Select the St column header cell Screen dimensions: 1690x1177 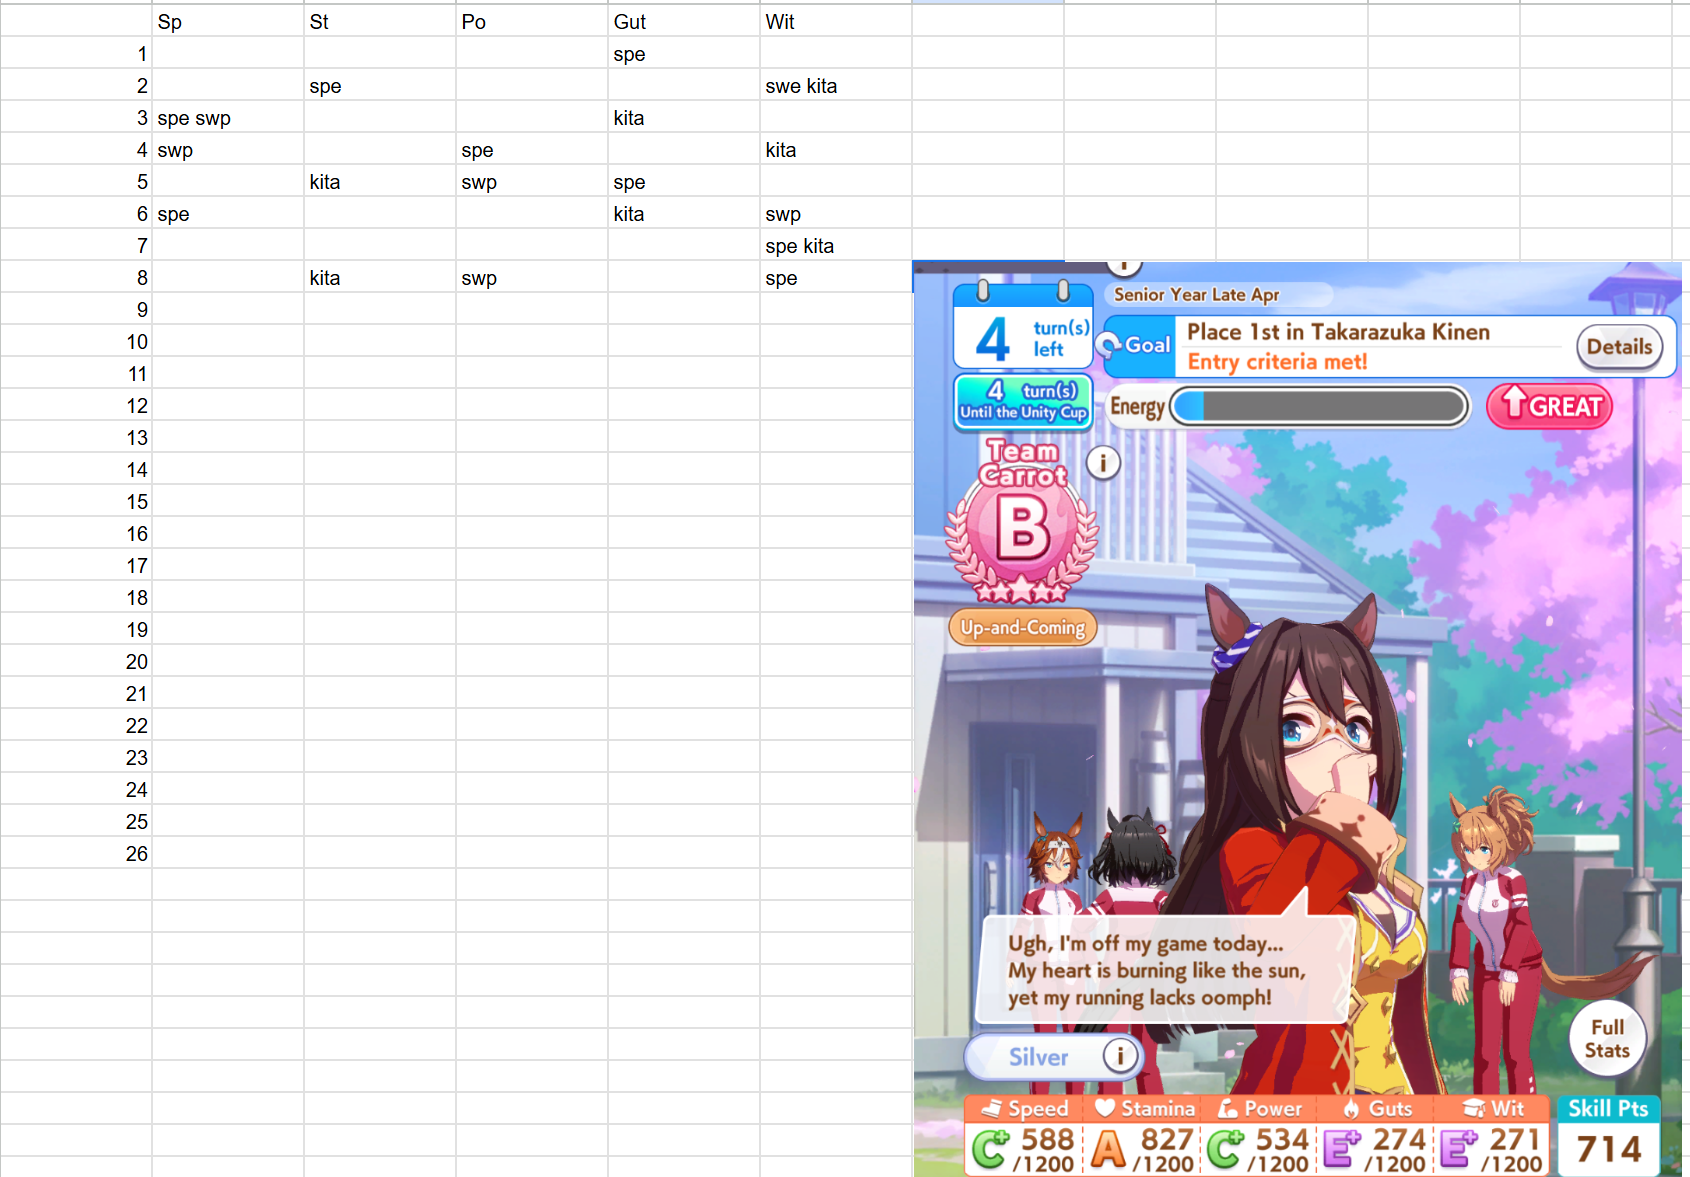380,22
